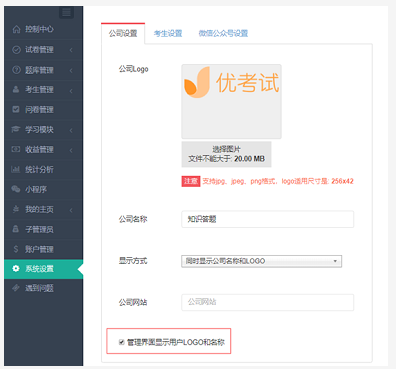Select 系统设置 in sidebar
396x369 pixels.
coord(44,269)
